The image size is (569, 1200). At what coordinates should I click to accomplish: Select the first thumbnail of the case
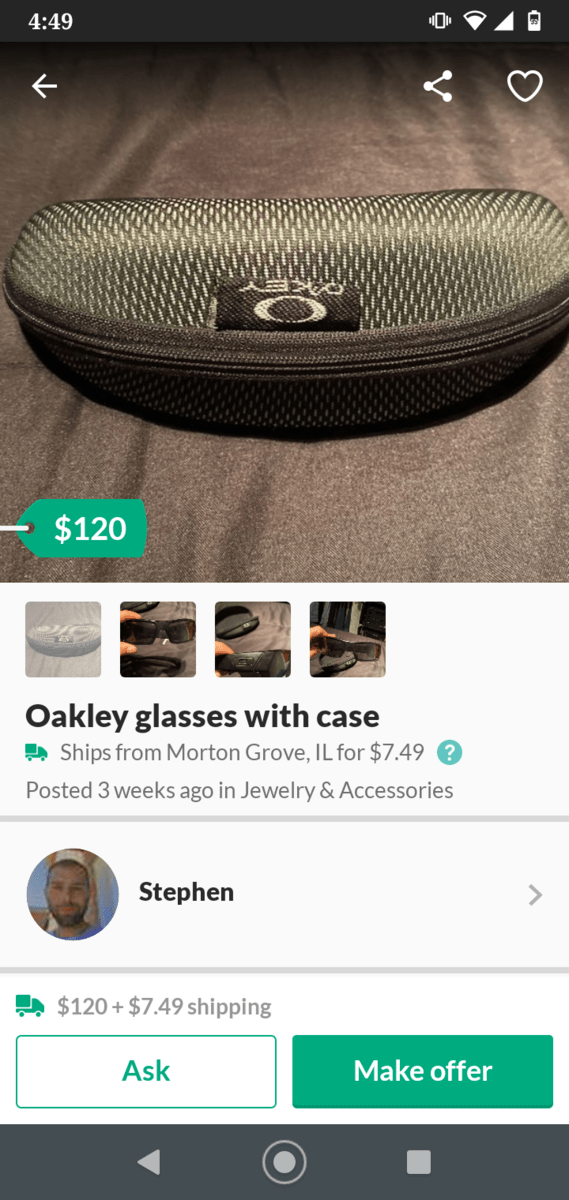click(63, 639)
